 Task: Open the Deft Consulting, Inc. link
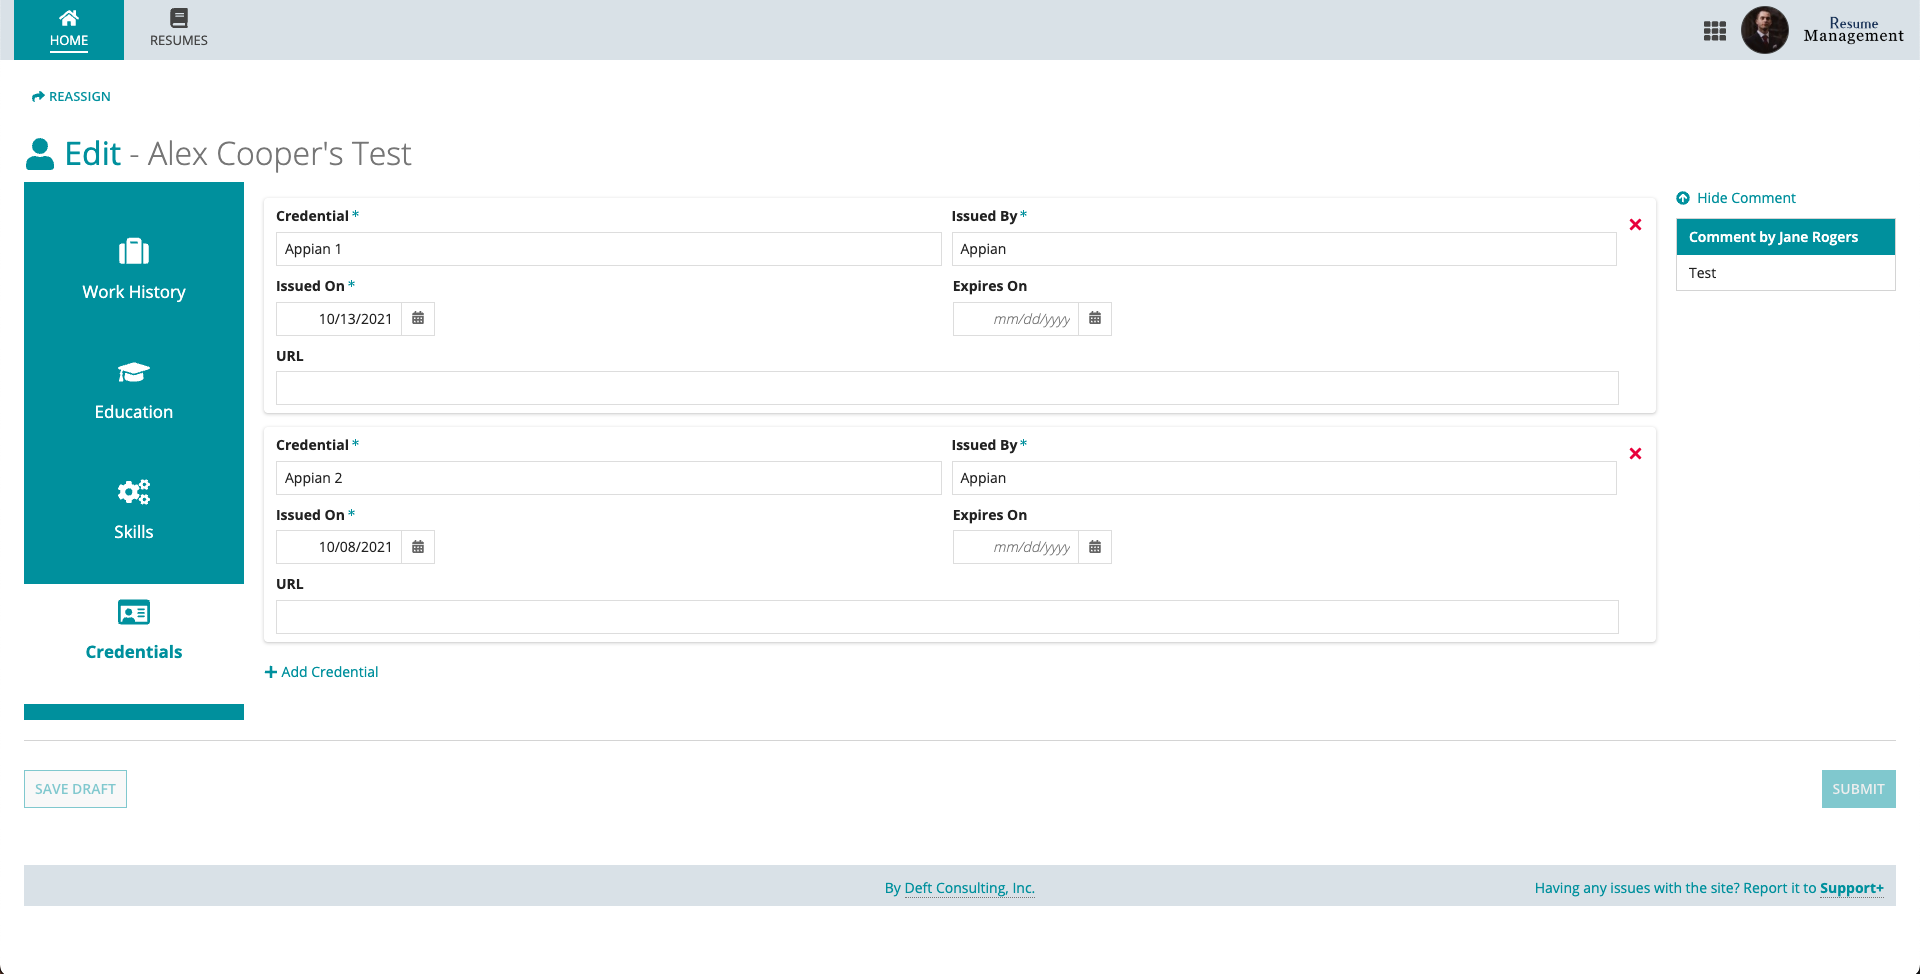969,888
